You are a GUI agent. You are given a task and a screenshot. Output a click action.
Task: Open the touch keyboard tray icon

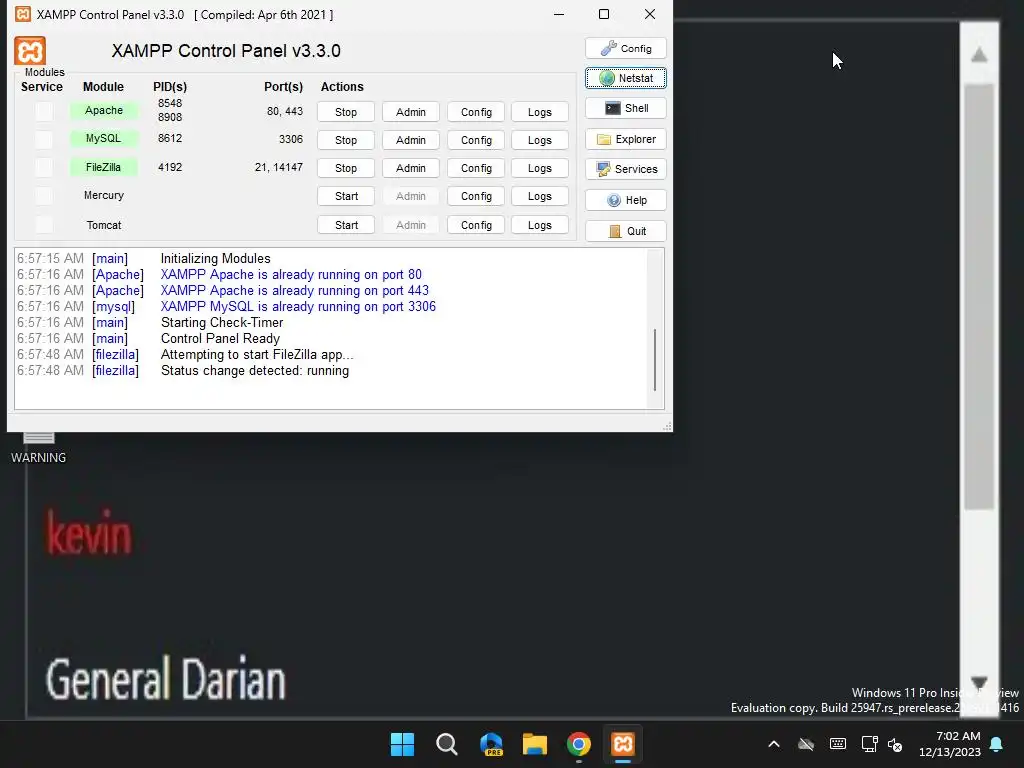click(x=838, y=744)
